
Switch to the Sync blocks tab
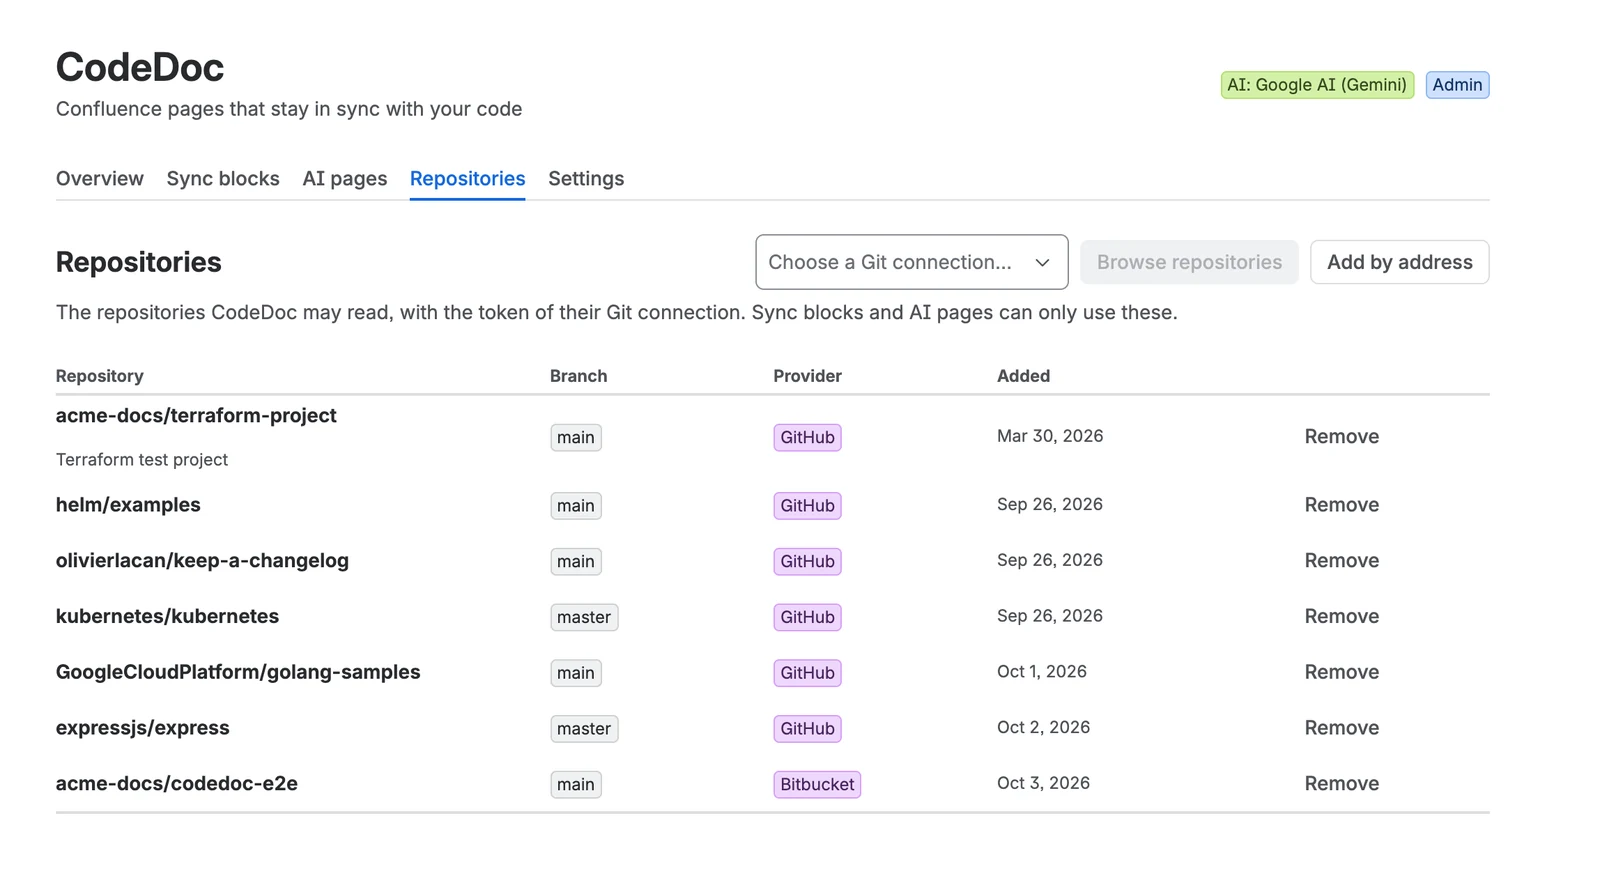pyautogui.click(x=223, y=178)
